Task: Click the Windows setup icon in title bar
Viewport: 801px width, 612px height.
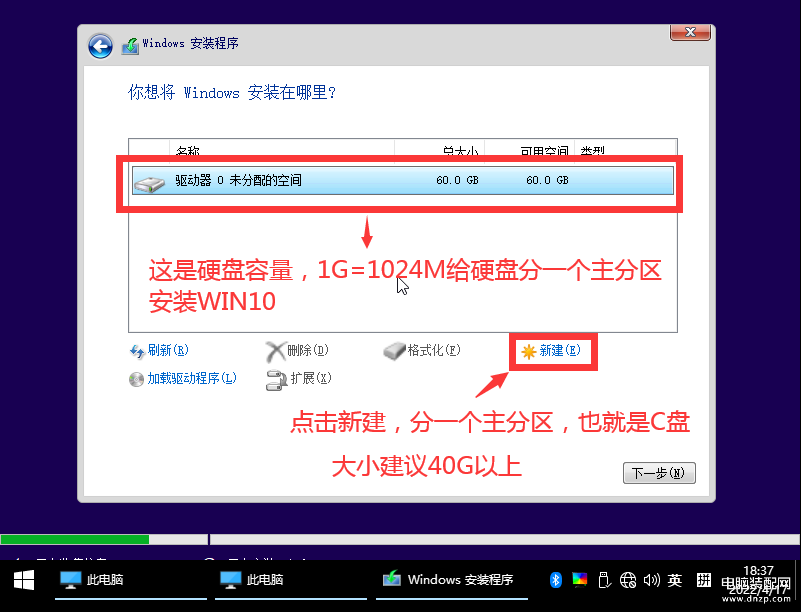Action: (x=130, y=45)
